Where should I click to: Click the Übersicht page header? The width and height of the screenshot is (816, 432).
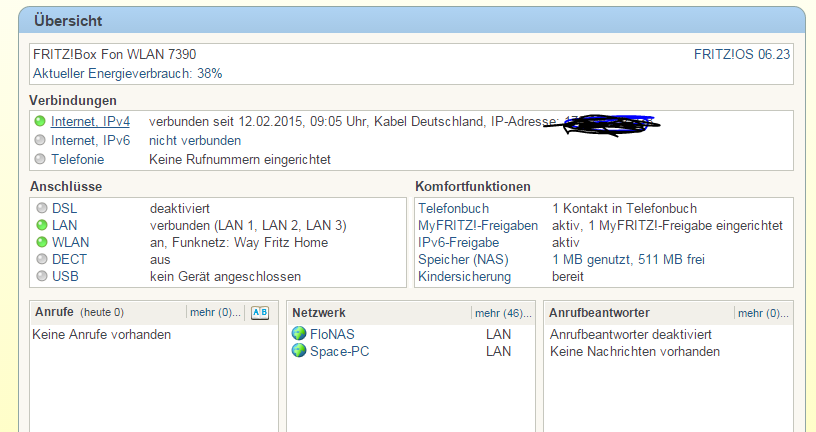[68, 21]
